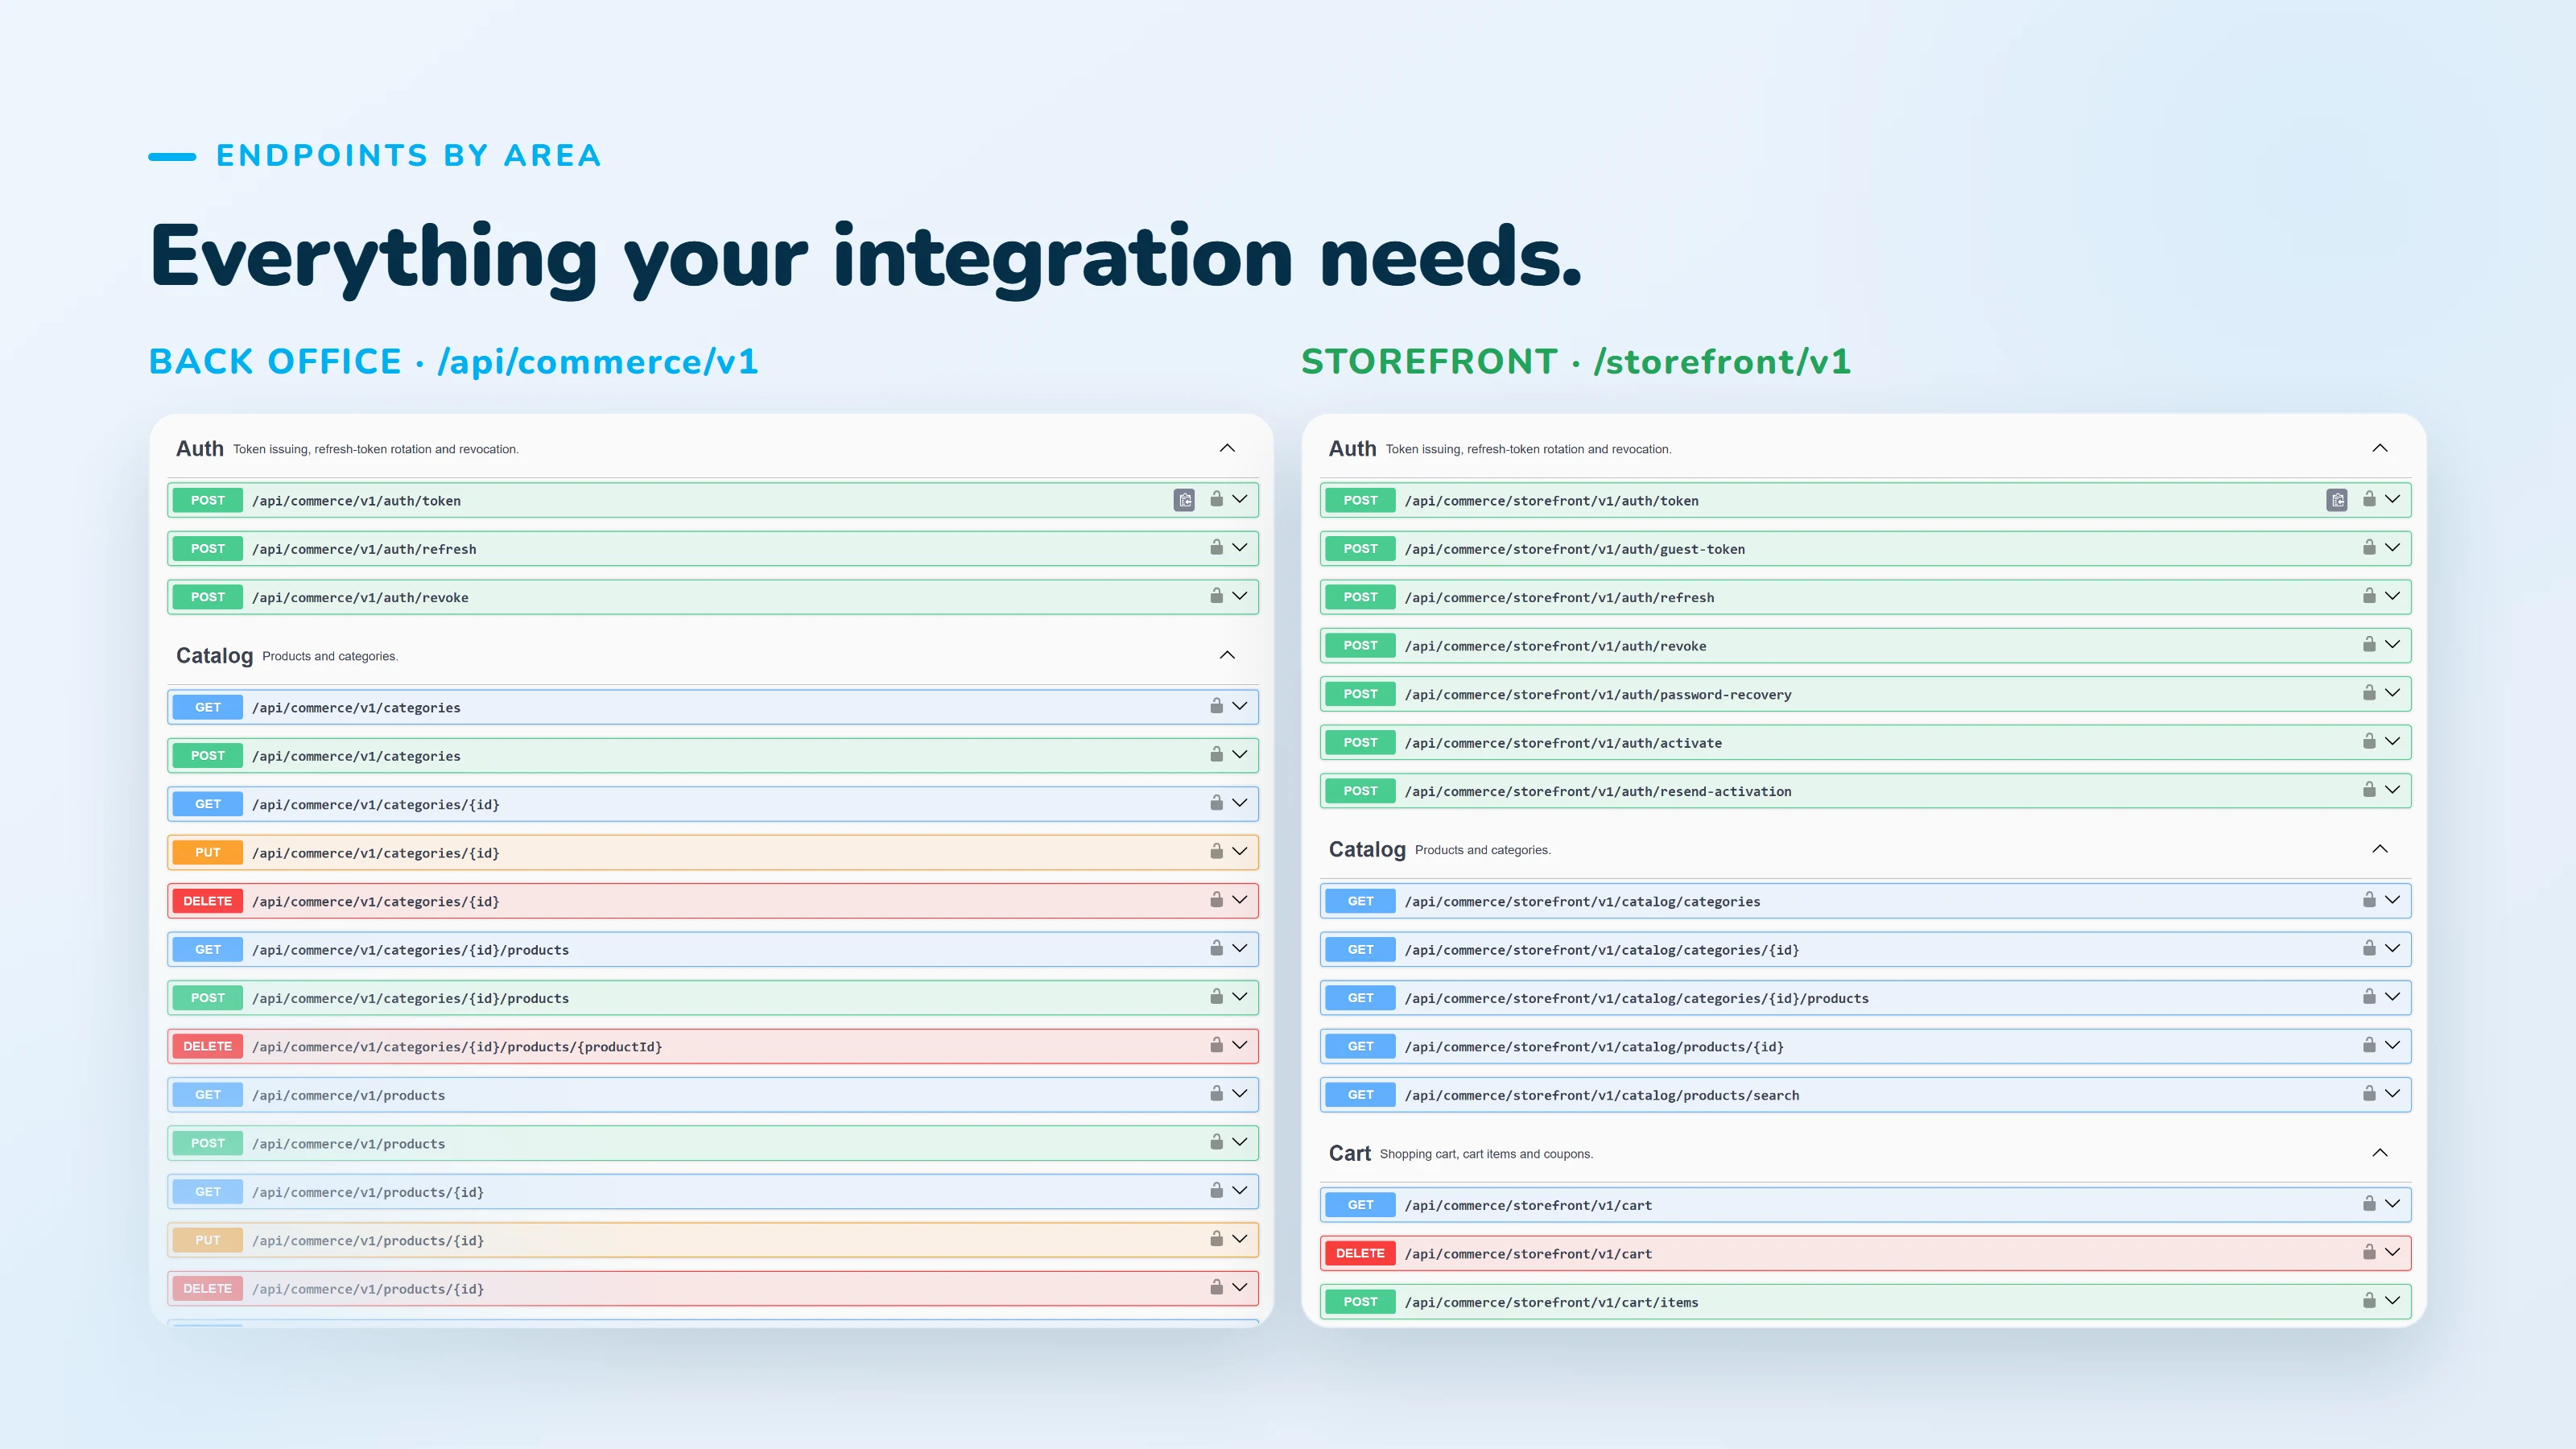Click lock icon on storefront auth/activate row
Image resolution: width=2576 pixels, height=1449 pixels.
(2369, 741)
